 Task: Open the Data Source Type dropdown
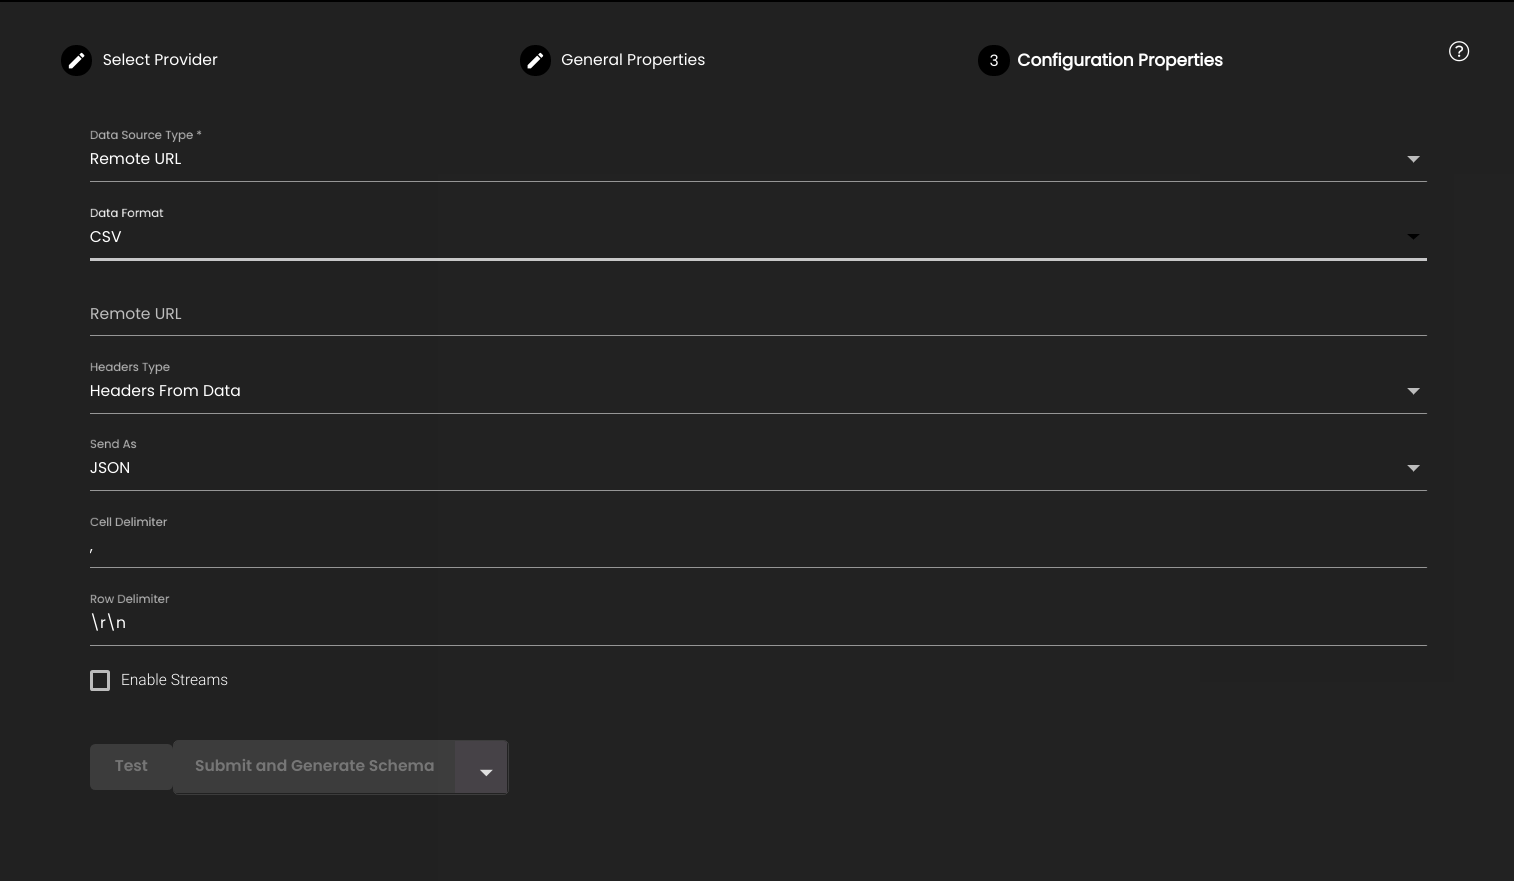pyautogui.click(x=758, y=159)
